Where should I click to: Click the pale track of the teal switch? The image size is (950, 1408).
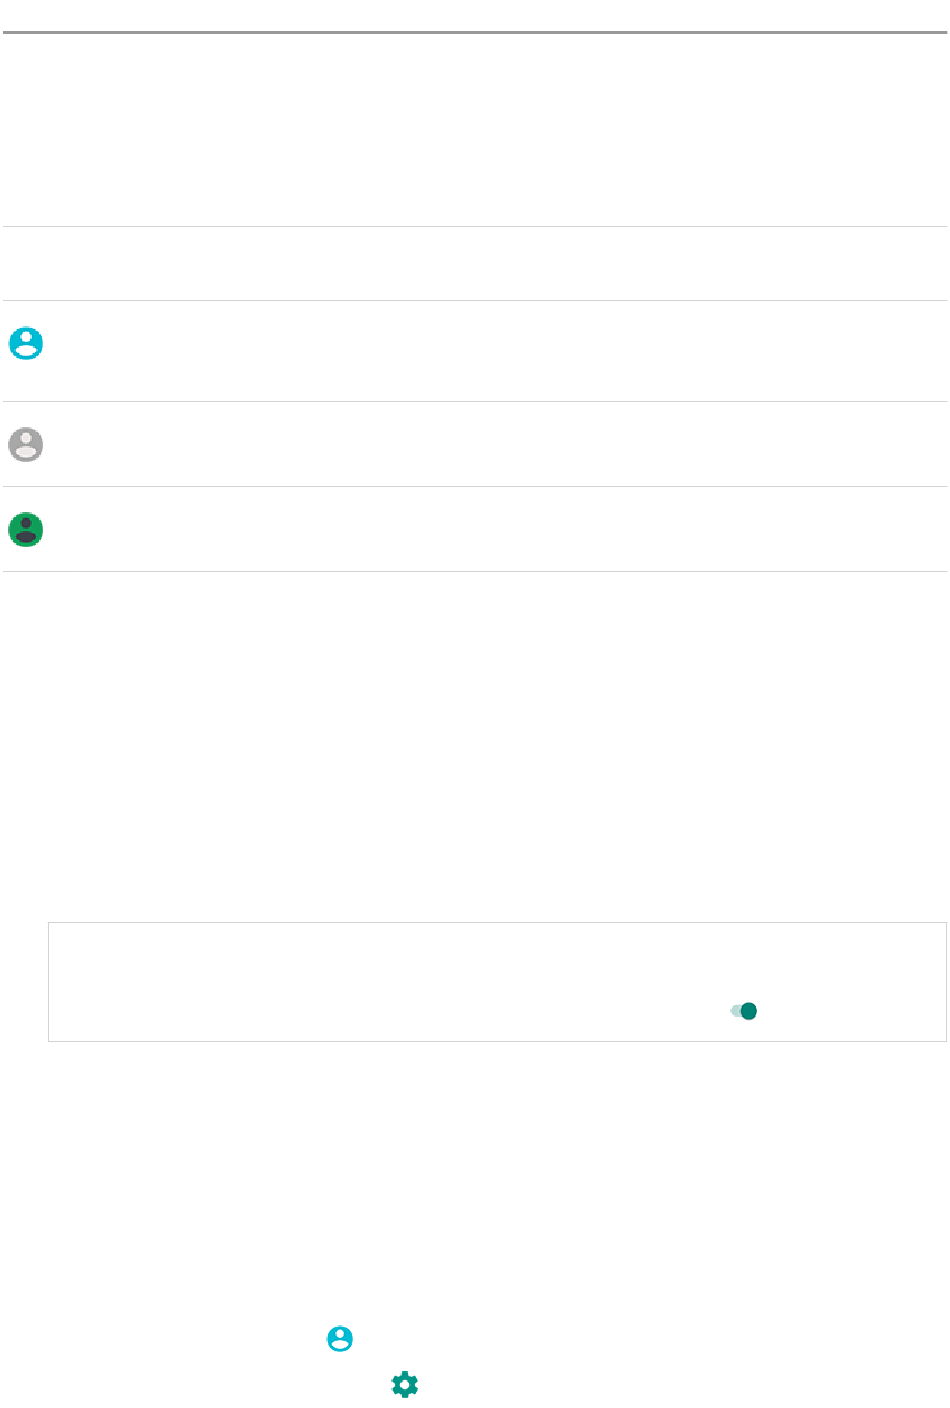point(734,1011)
